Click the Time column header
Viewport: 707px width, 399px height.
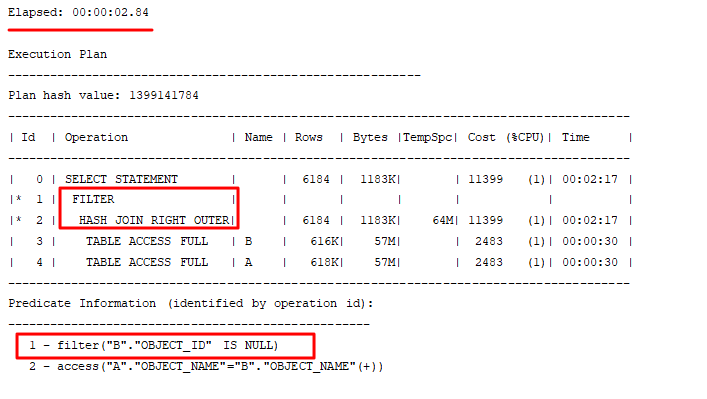575,137
